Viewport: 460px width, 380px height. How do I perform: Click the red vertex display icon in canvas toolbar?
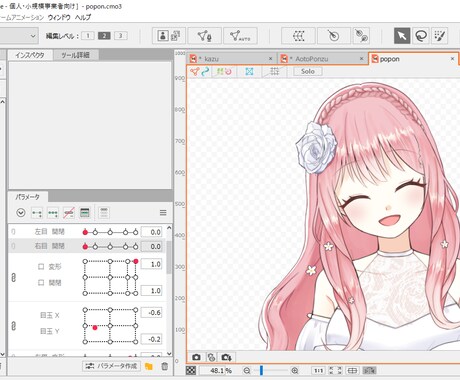(195, 71)
